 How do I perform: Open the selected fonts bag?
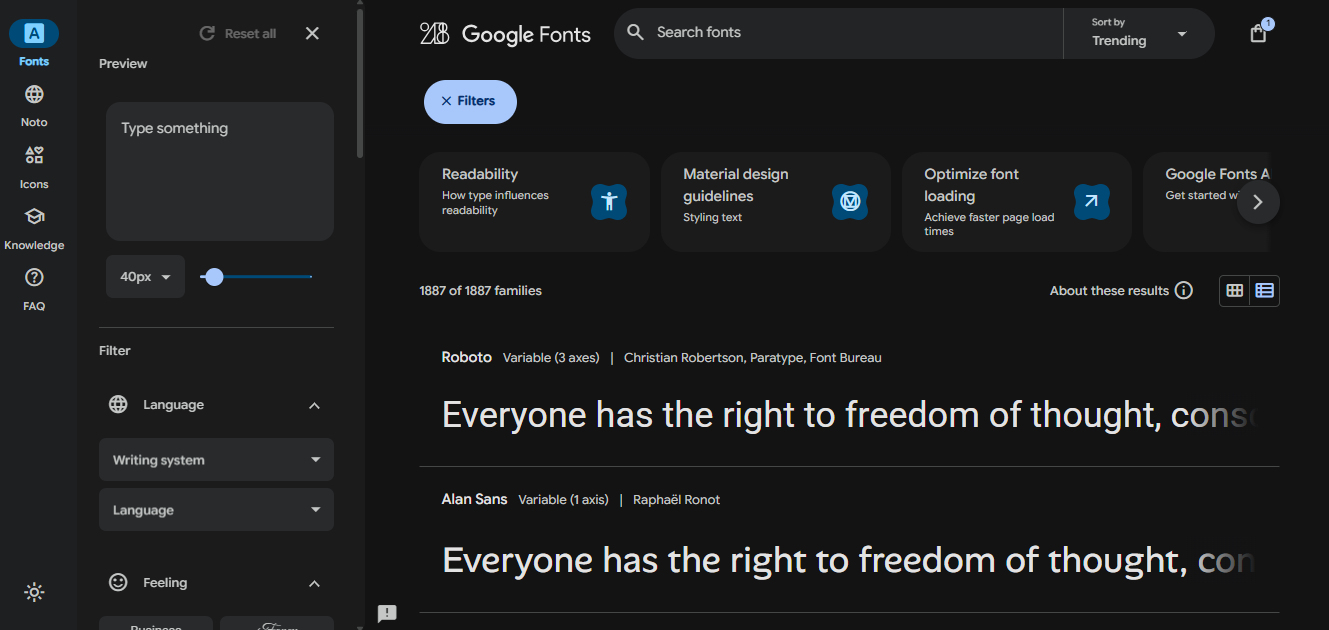click(x=1257, y=32)
